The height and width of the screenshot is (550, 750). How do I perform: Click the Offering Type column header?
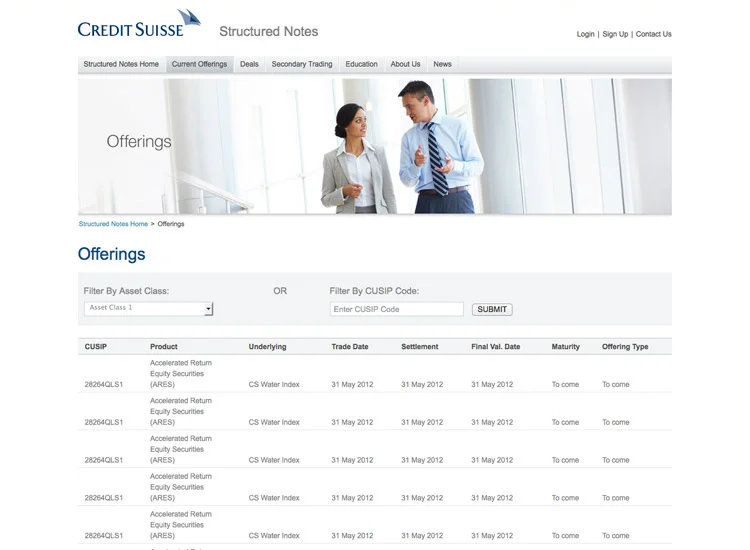pos(625,347)
